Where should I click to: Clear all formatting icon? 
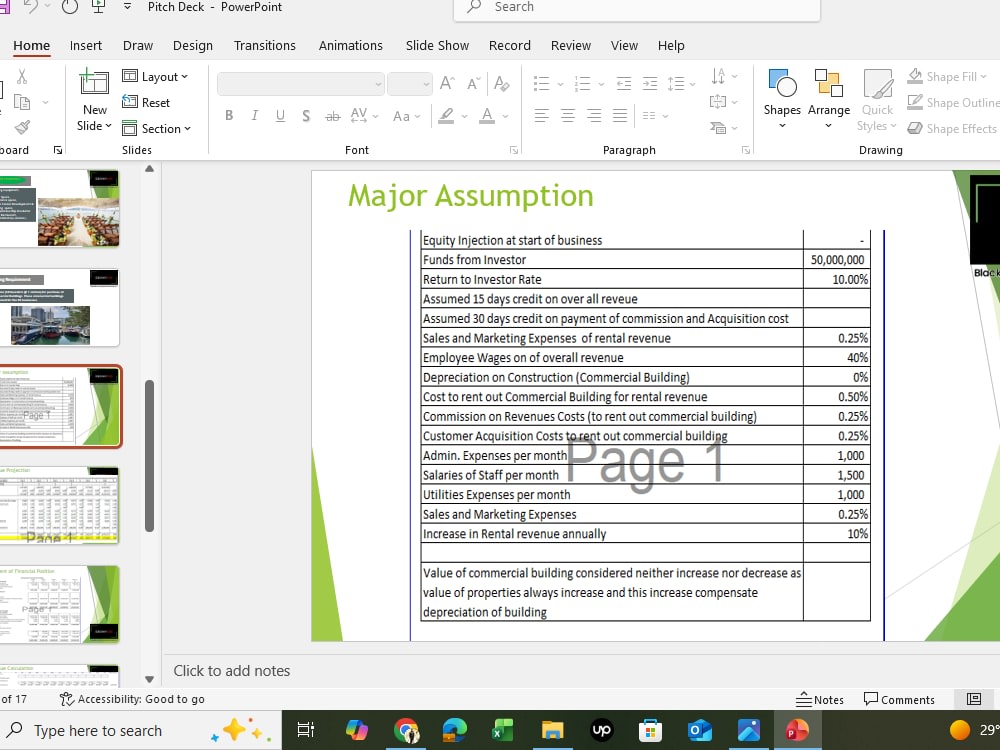click(x=501, y=83)
